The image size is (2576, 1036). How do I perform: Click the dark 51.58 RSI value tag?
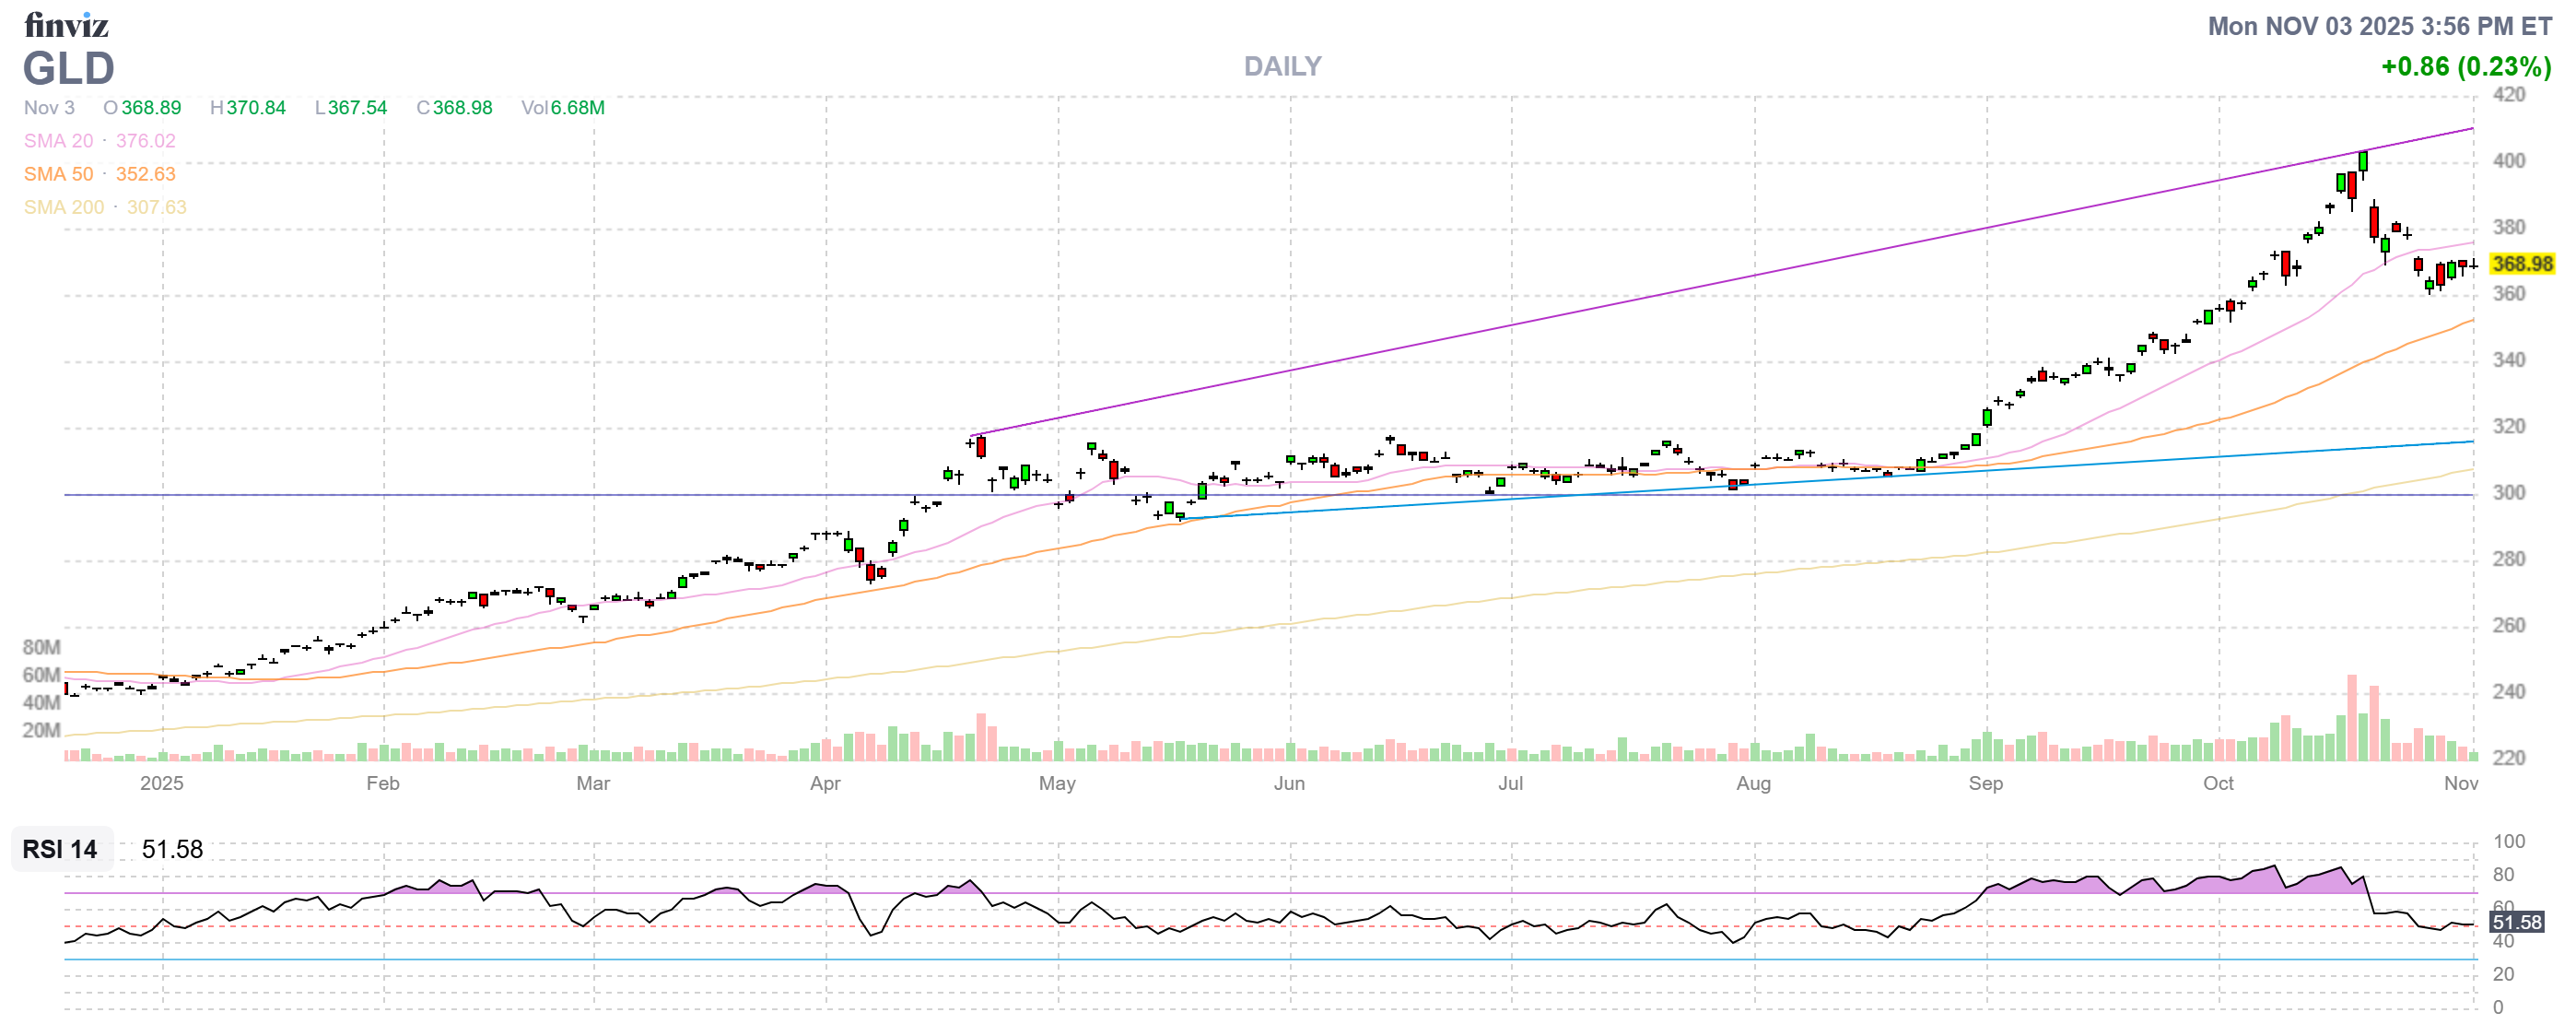2515,922
